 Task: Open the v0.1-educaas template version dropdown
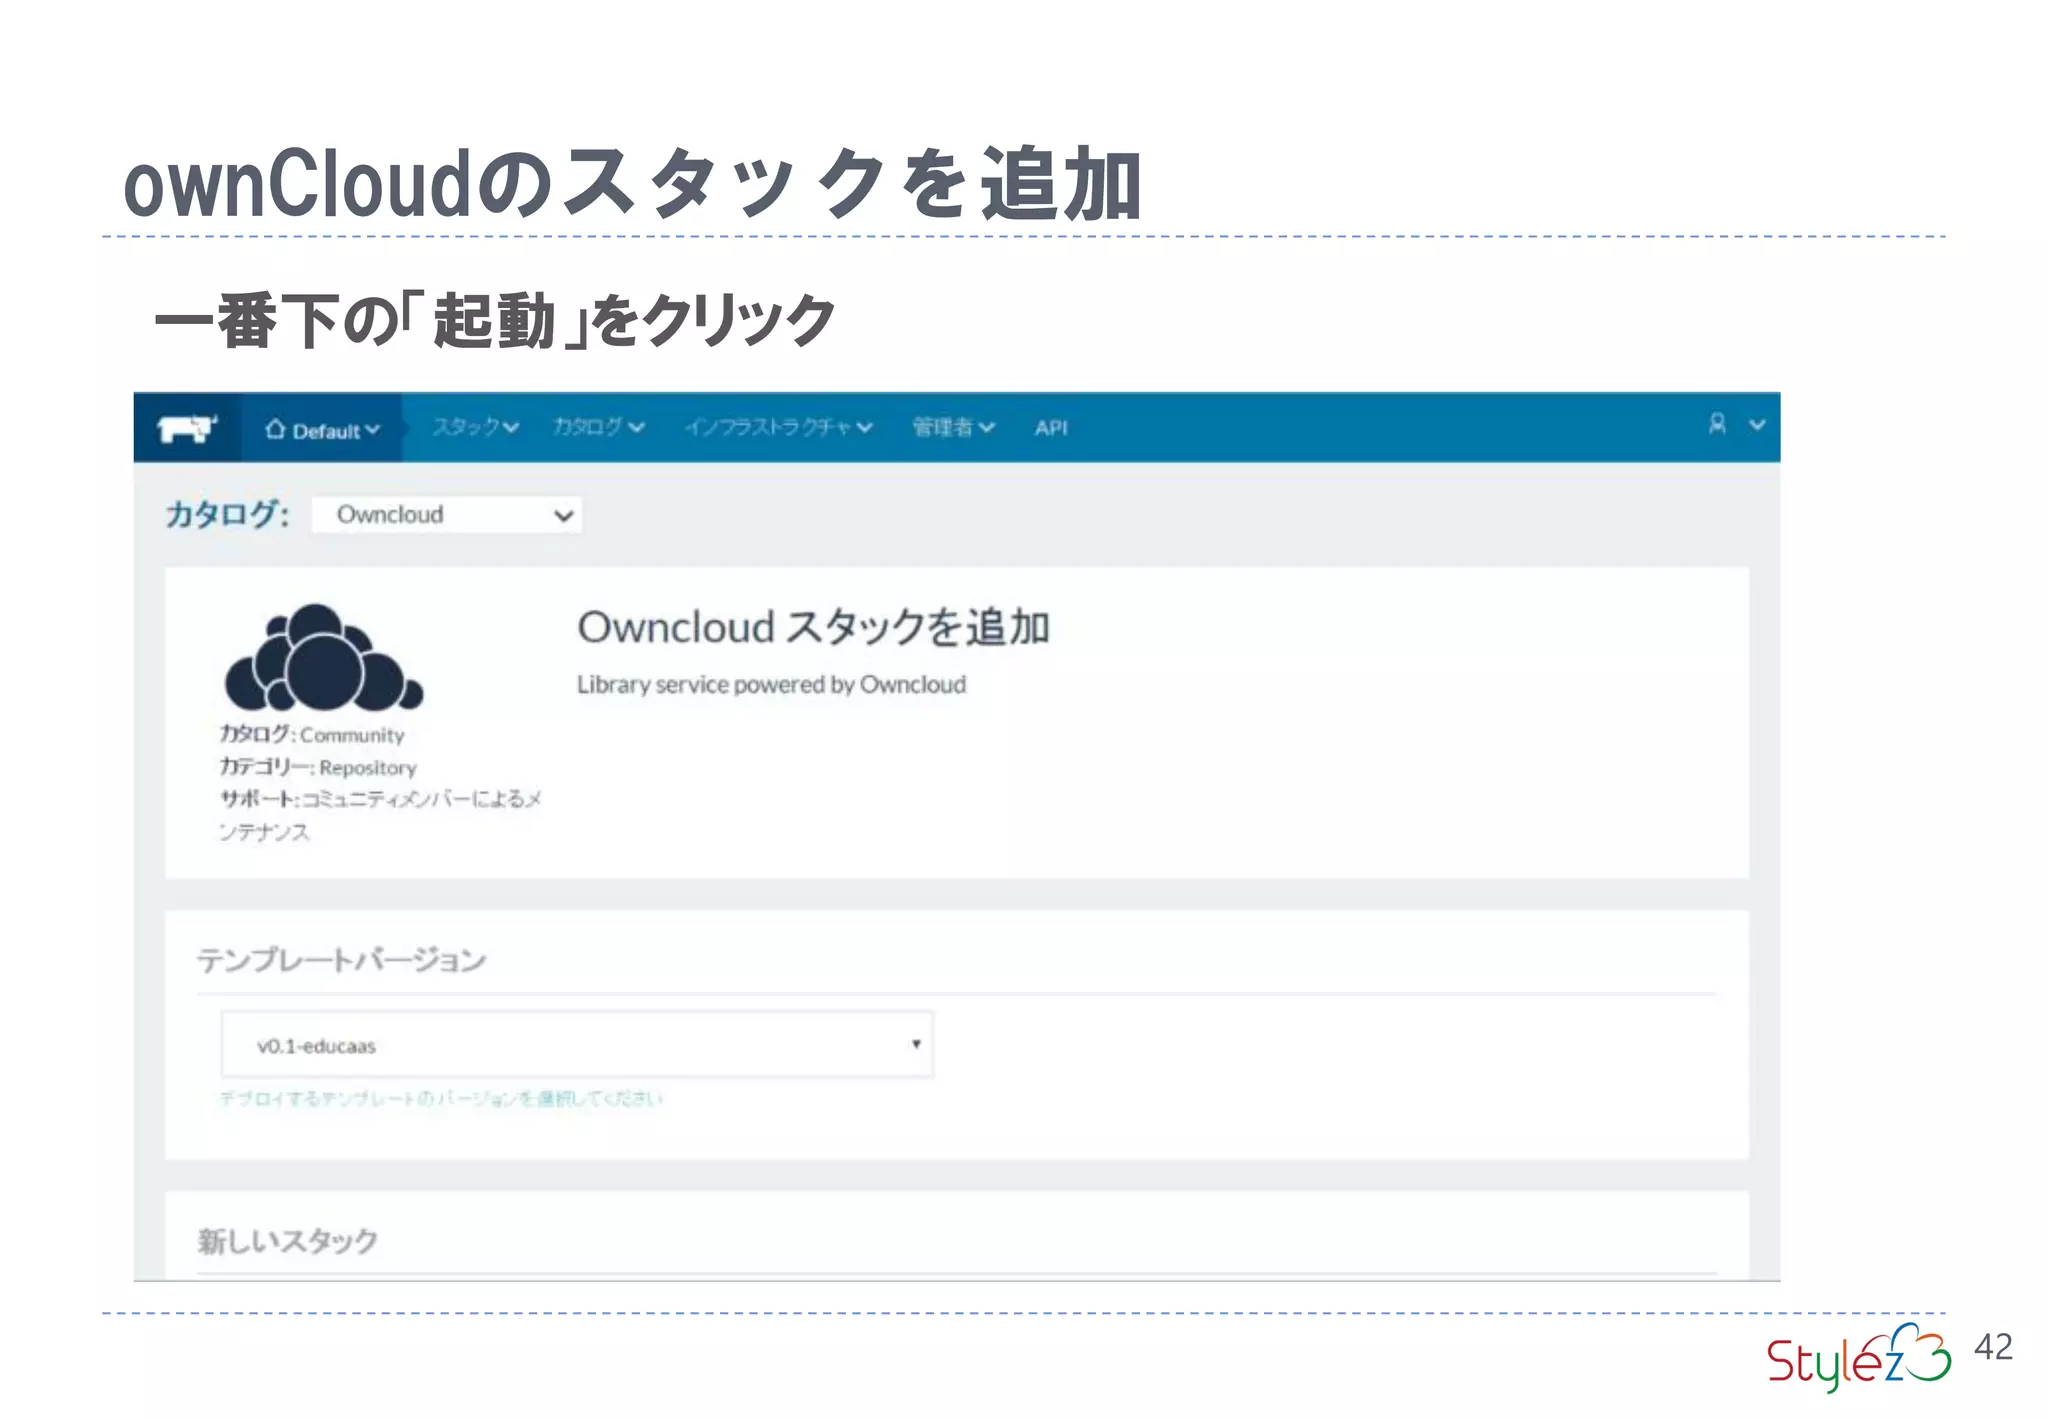pos(577,1045)
